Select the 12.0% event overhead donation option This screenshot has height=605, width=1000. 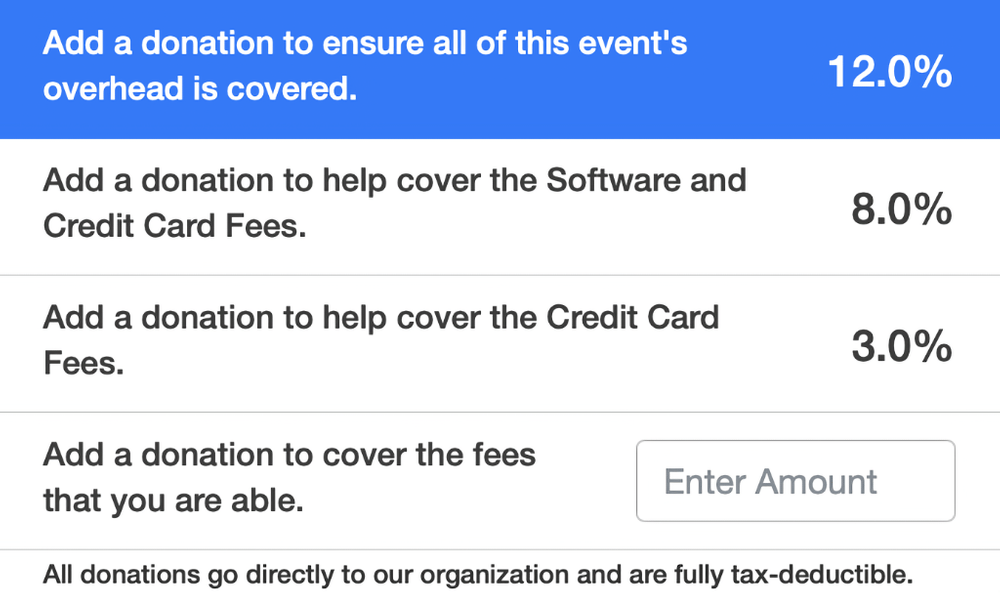click(500, 69)
